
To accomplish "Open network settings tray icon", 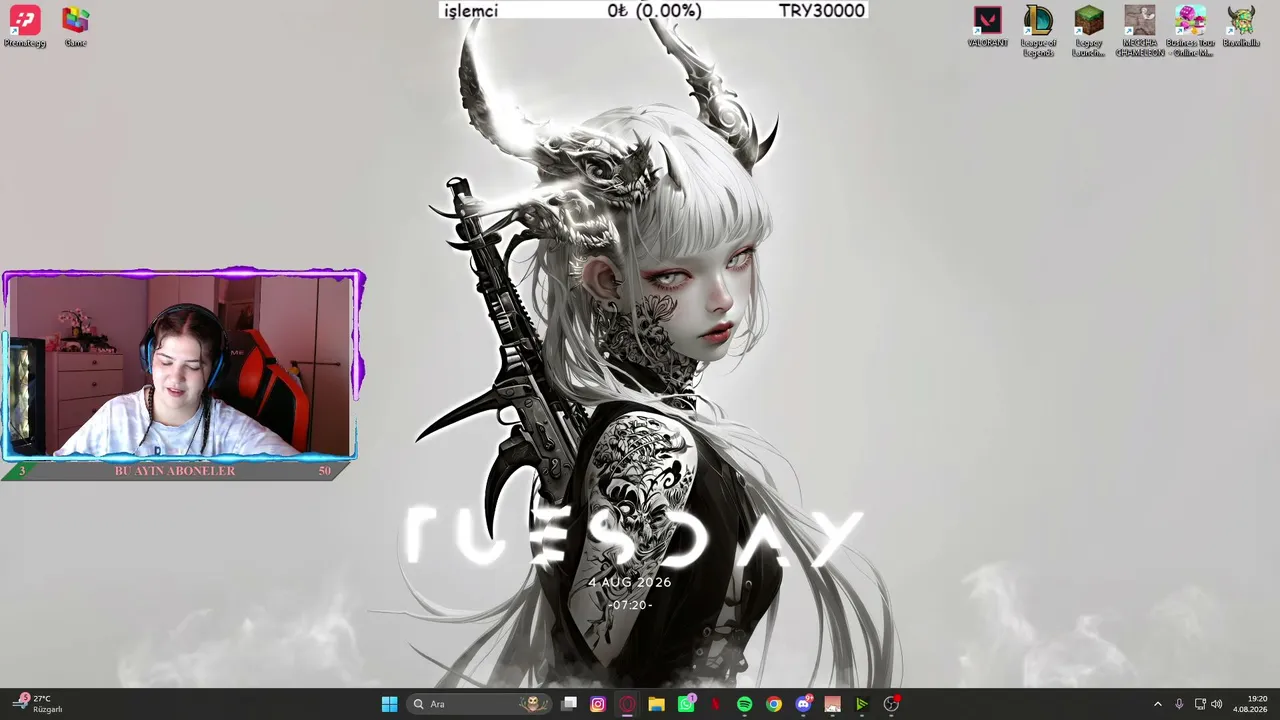I will pyautogui.click(x=1200, y=704).
